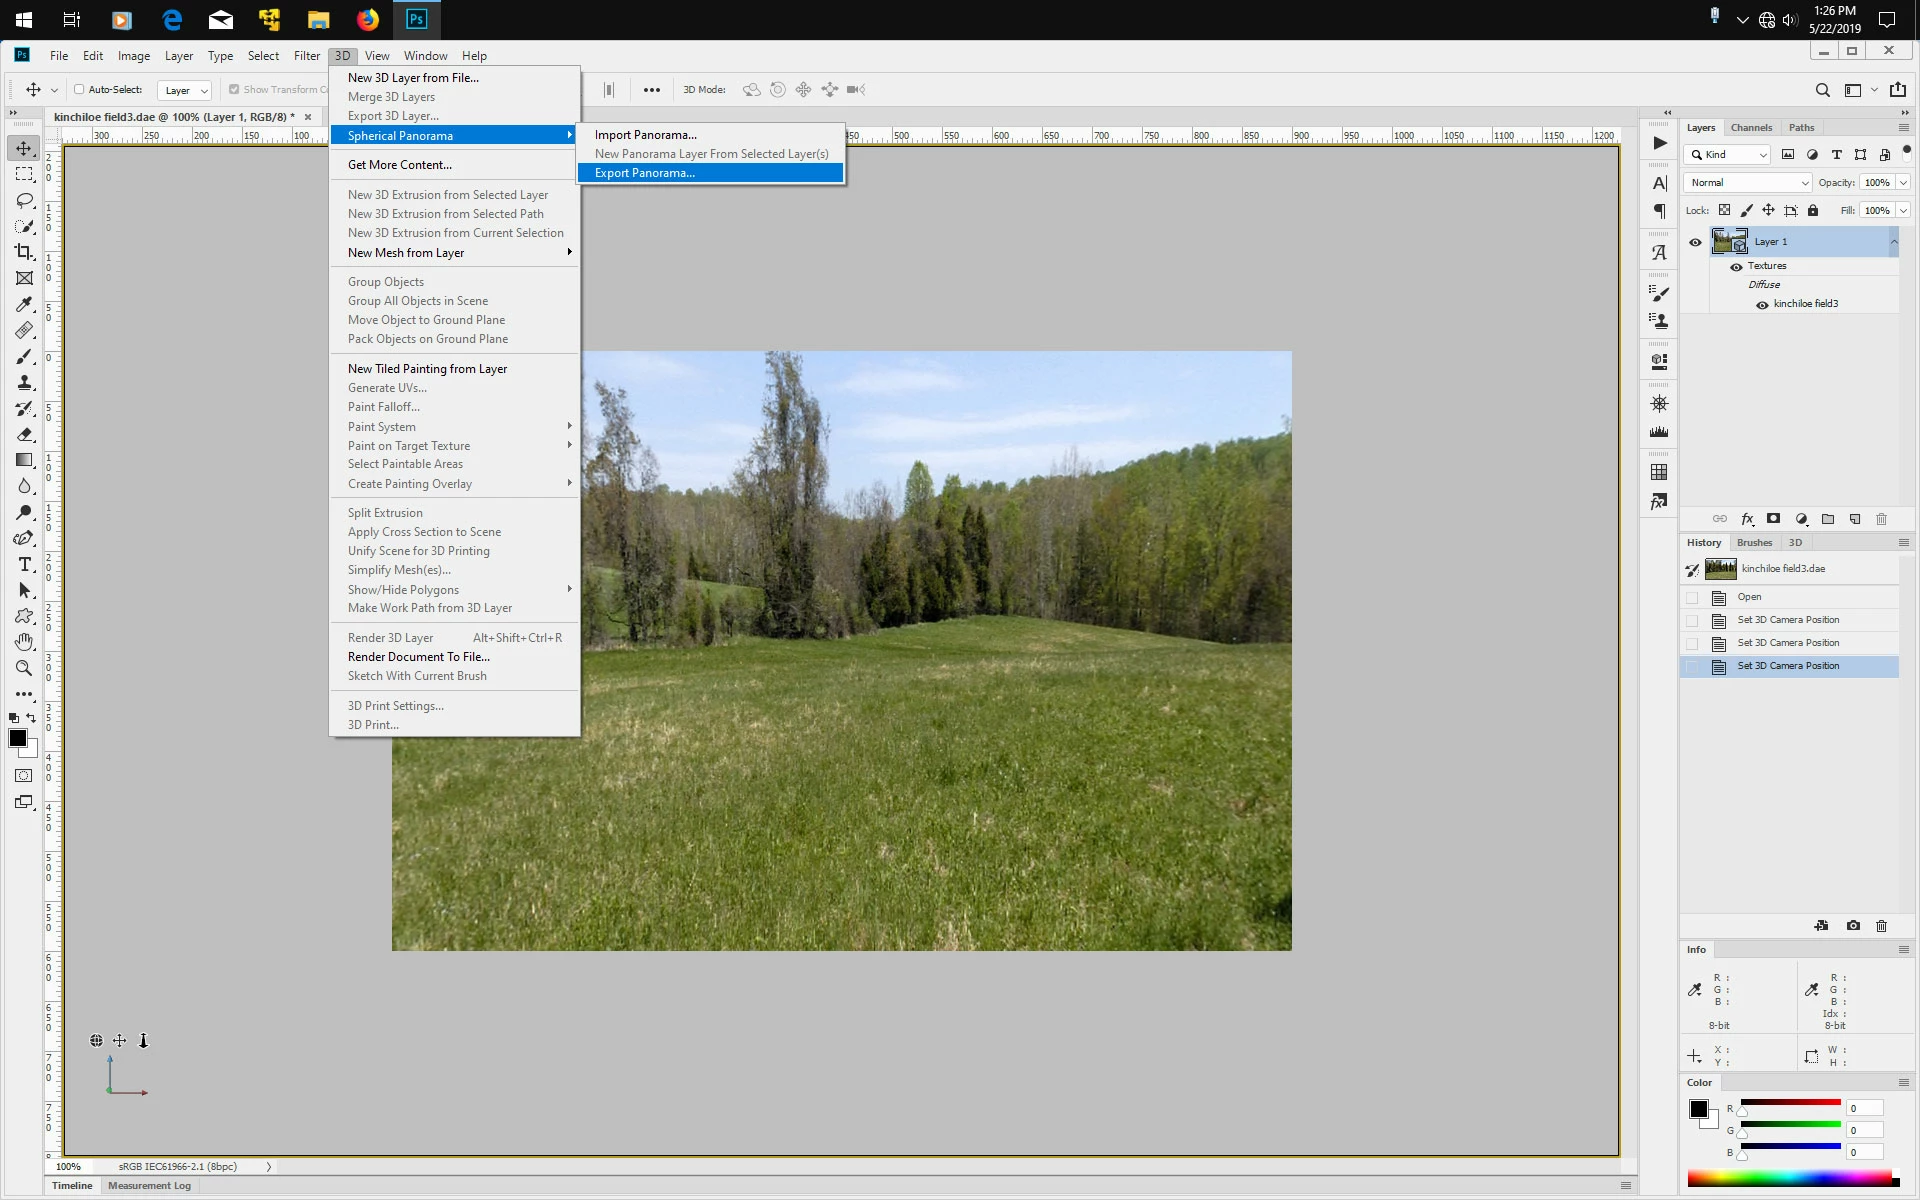The image size is (1920, 1200).
Task: Select the Horizontal Type tool
Action: [24, 564]
